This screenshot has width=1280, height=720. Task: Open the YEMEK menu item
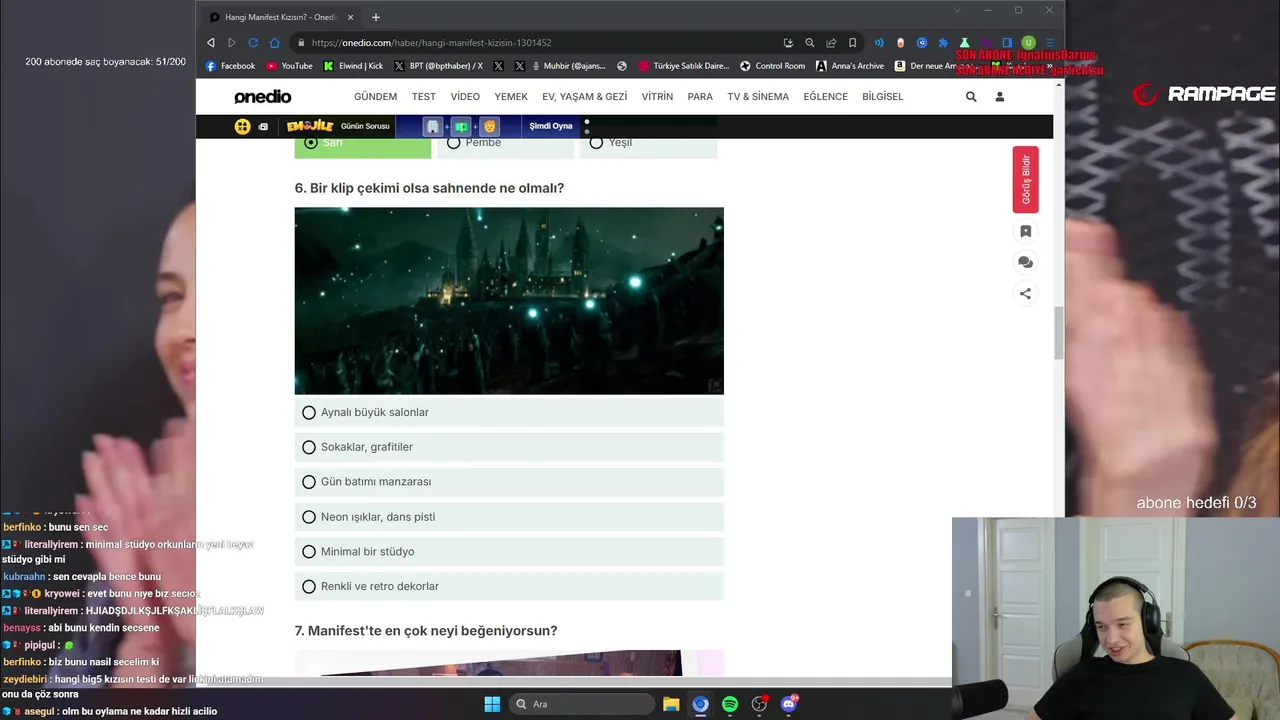pyautogui.click(x=511, y=97)
